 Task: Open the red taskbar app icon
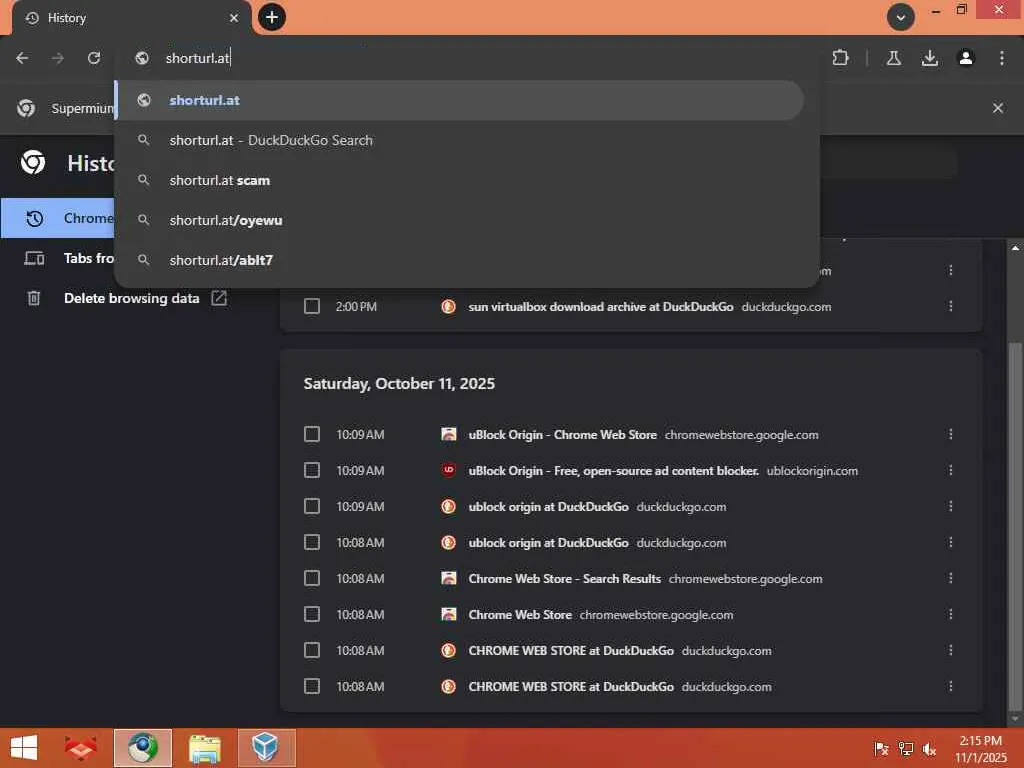(80, 748)
